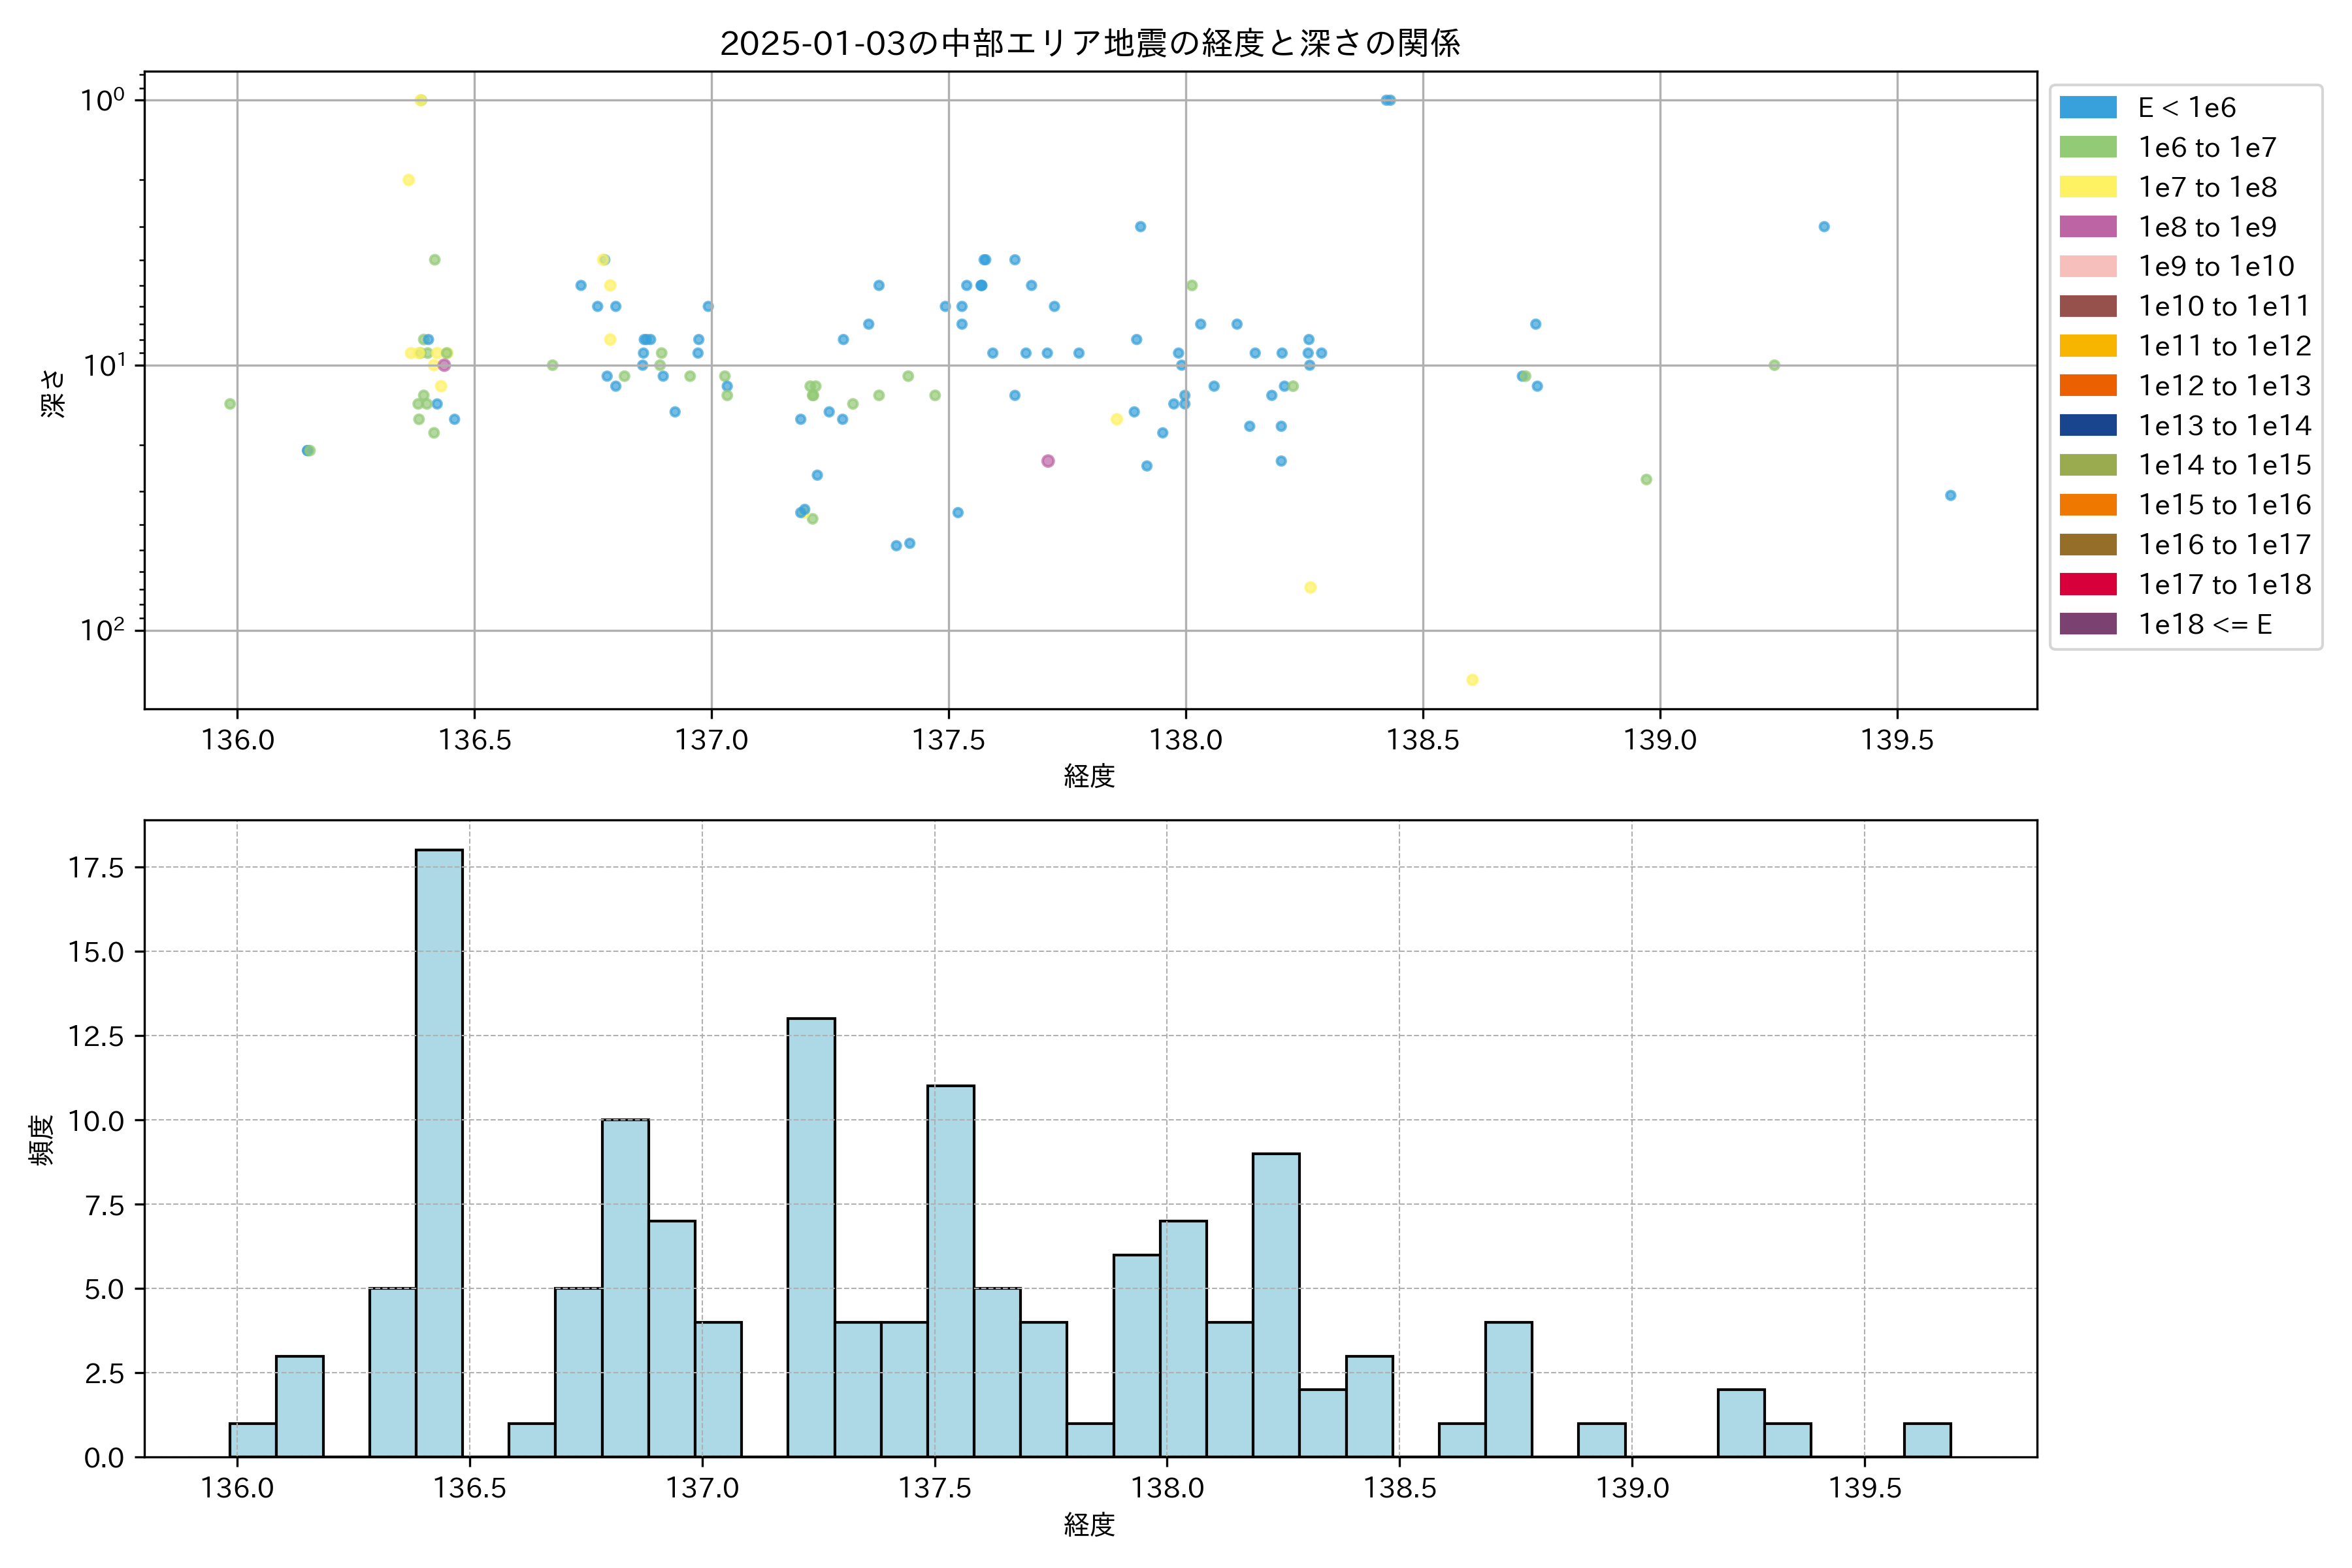The image size is (2352, 1568).
Task: Click the '頻度' y-axis label on histogram
Action: [42, 1140]
